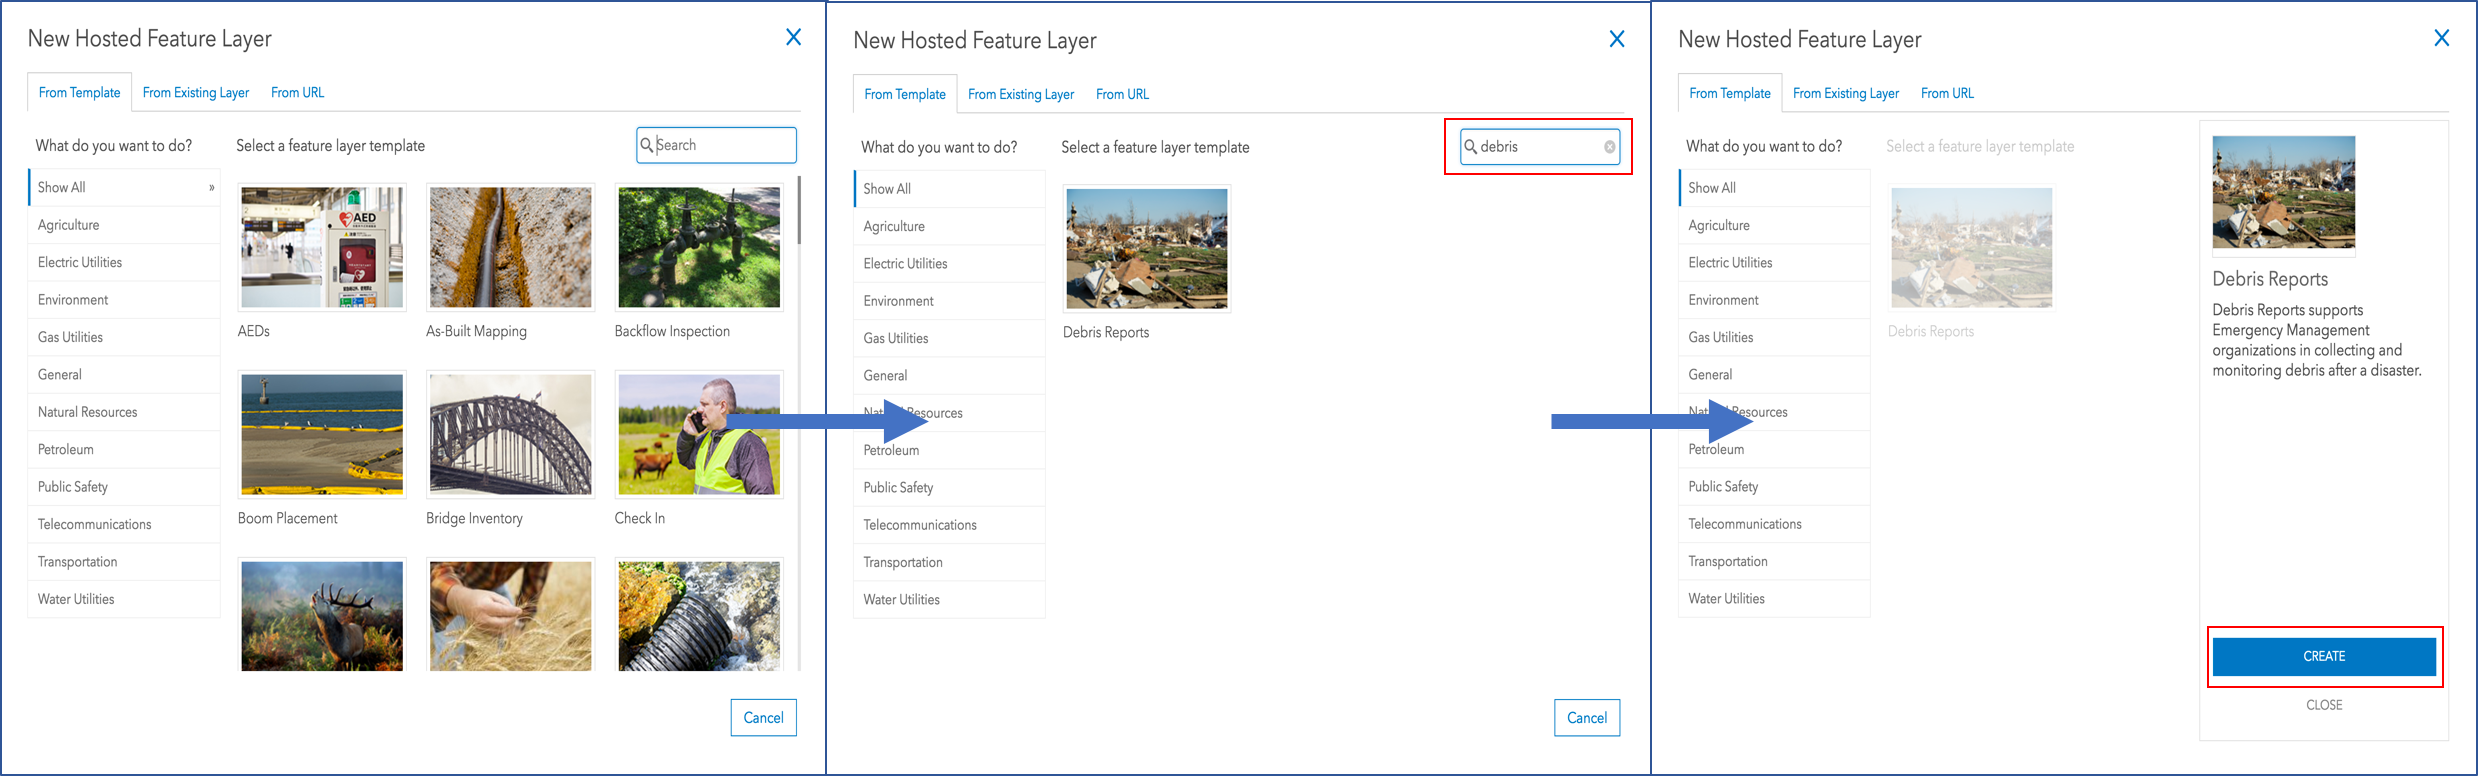This screenshot has width=2478, height=776.
Task: Click CLOSE under the CREATE button
Action: click(2323, 705)
